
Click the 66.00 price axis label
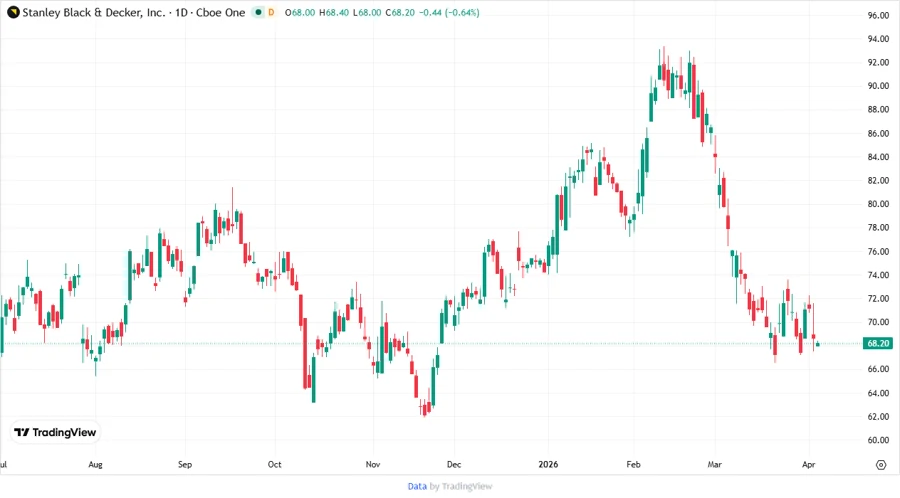tap(878, 369)
